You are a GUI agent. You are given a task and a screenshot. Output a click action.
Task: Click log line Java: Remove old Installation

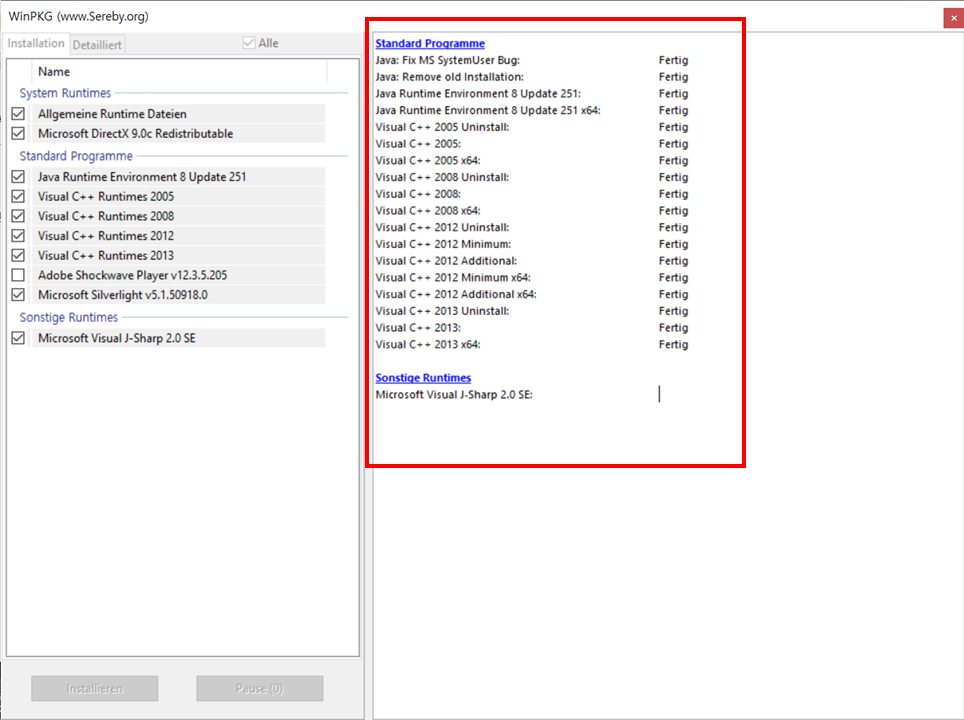point(449,77)
